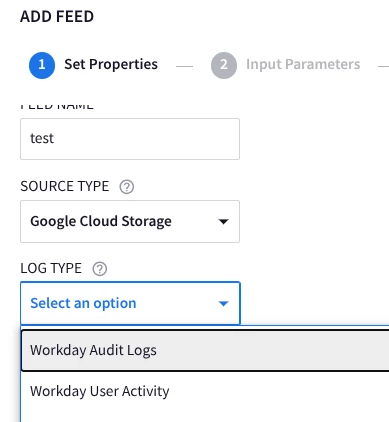Click the ADD FEED heading
The width and height of the screenshot is (389, 422).
click(57, 16)
